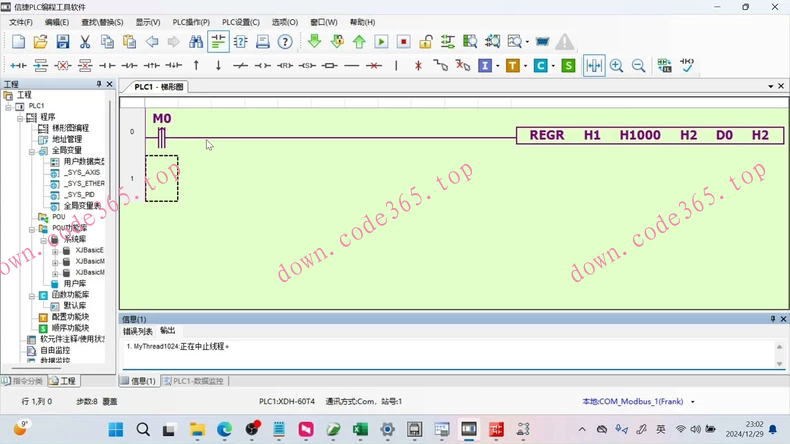Stop the PLC with red square

point(404,41)
